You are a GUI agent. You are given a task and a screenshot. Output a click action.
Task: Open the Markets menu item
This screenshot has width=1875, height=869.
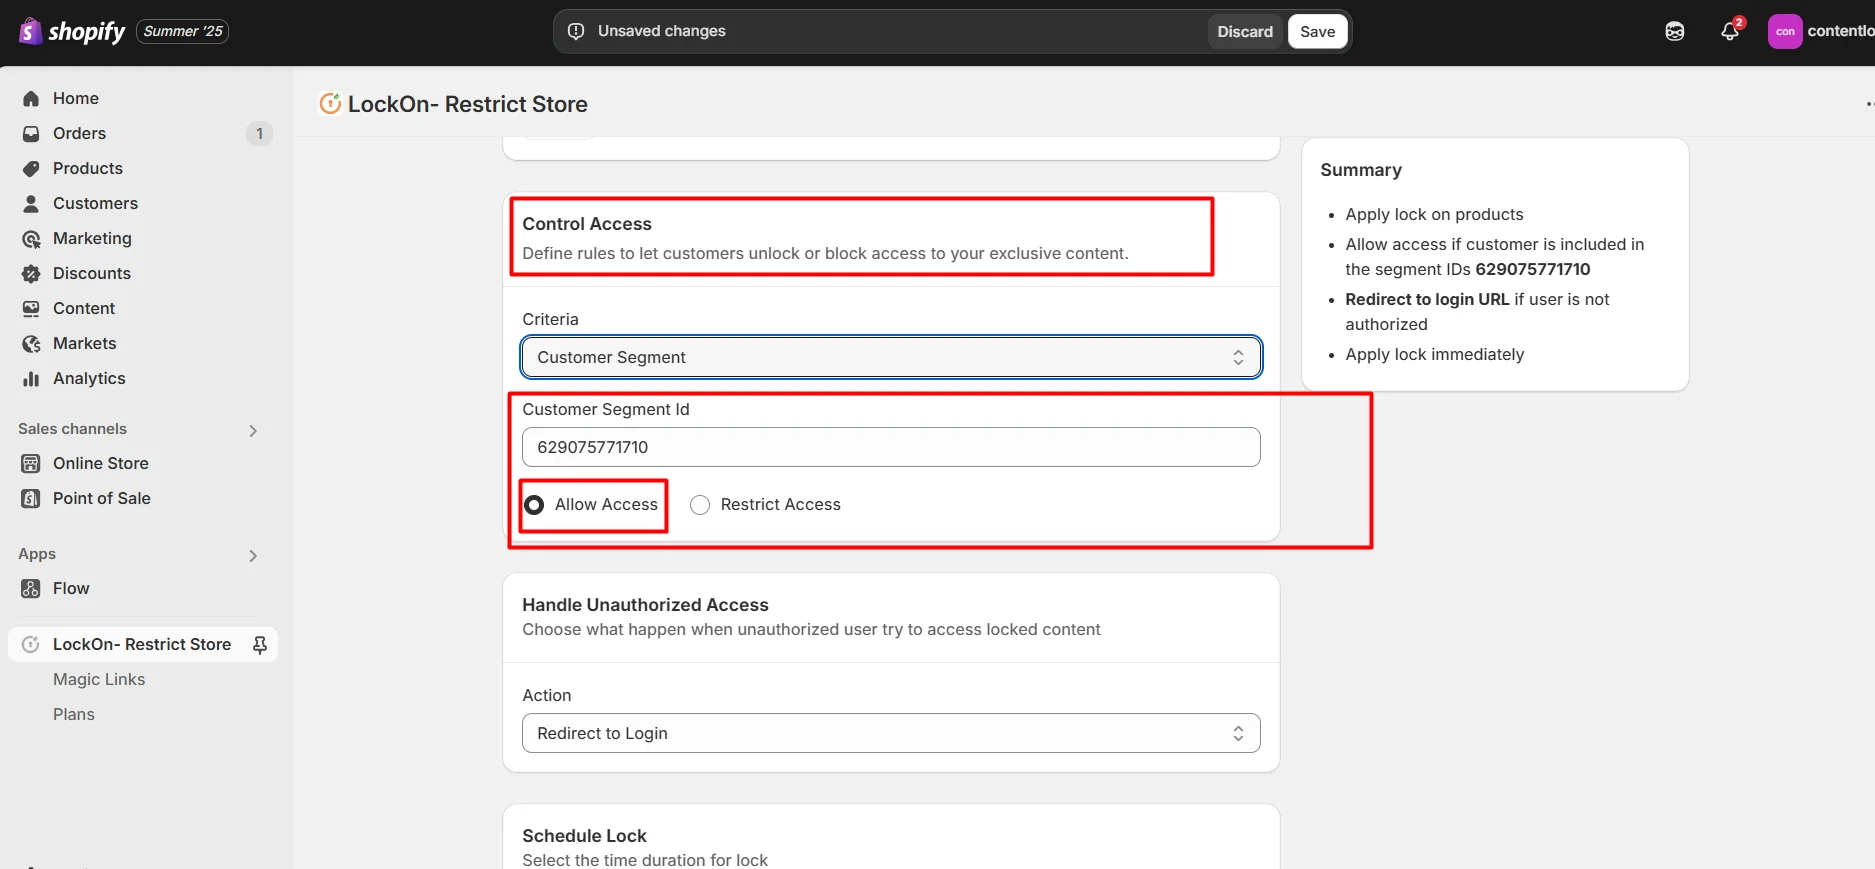click(x=85, y=343)
